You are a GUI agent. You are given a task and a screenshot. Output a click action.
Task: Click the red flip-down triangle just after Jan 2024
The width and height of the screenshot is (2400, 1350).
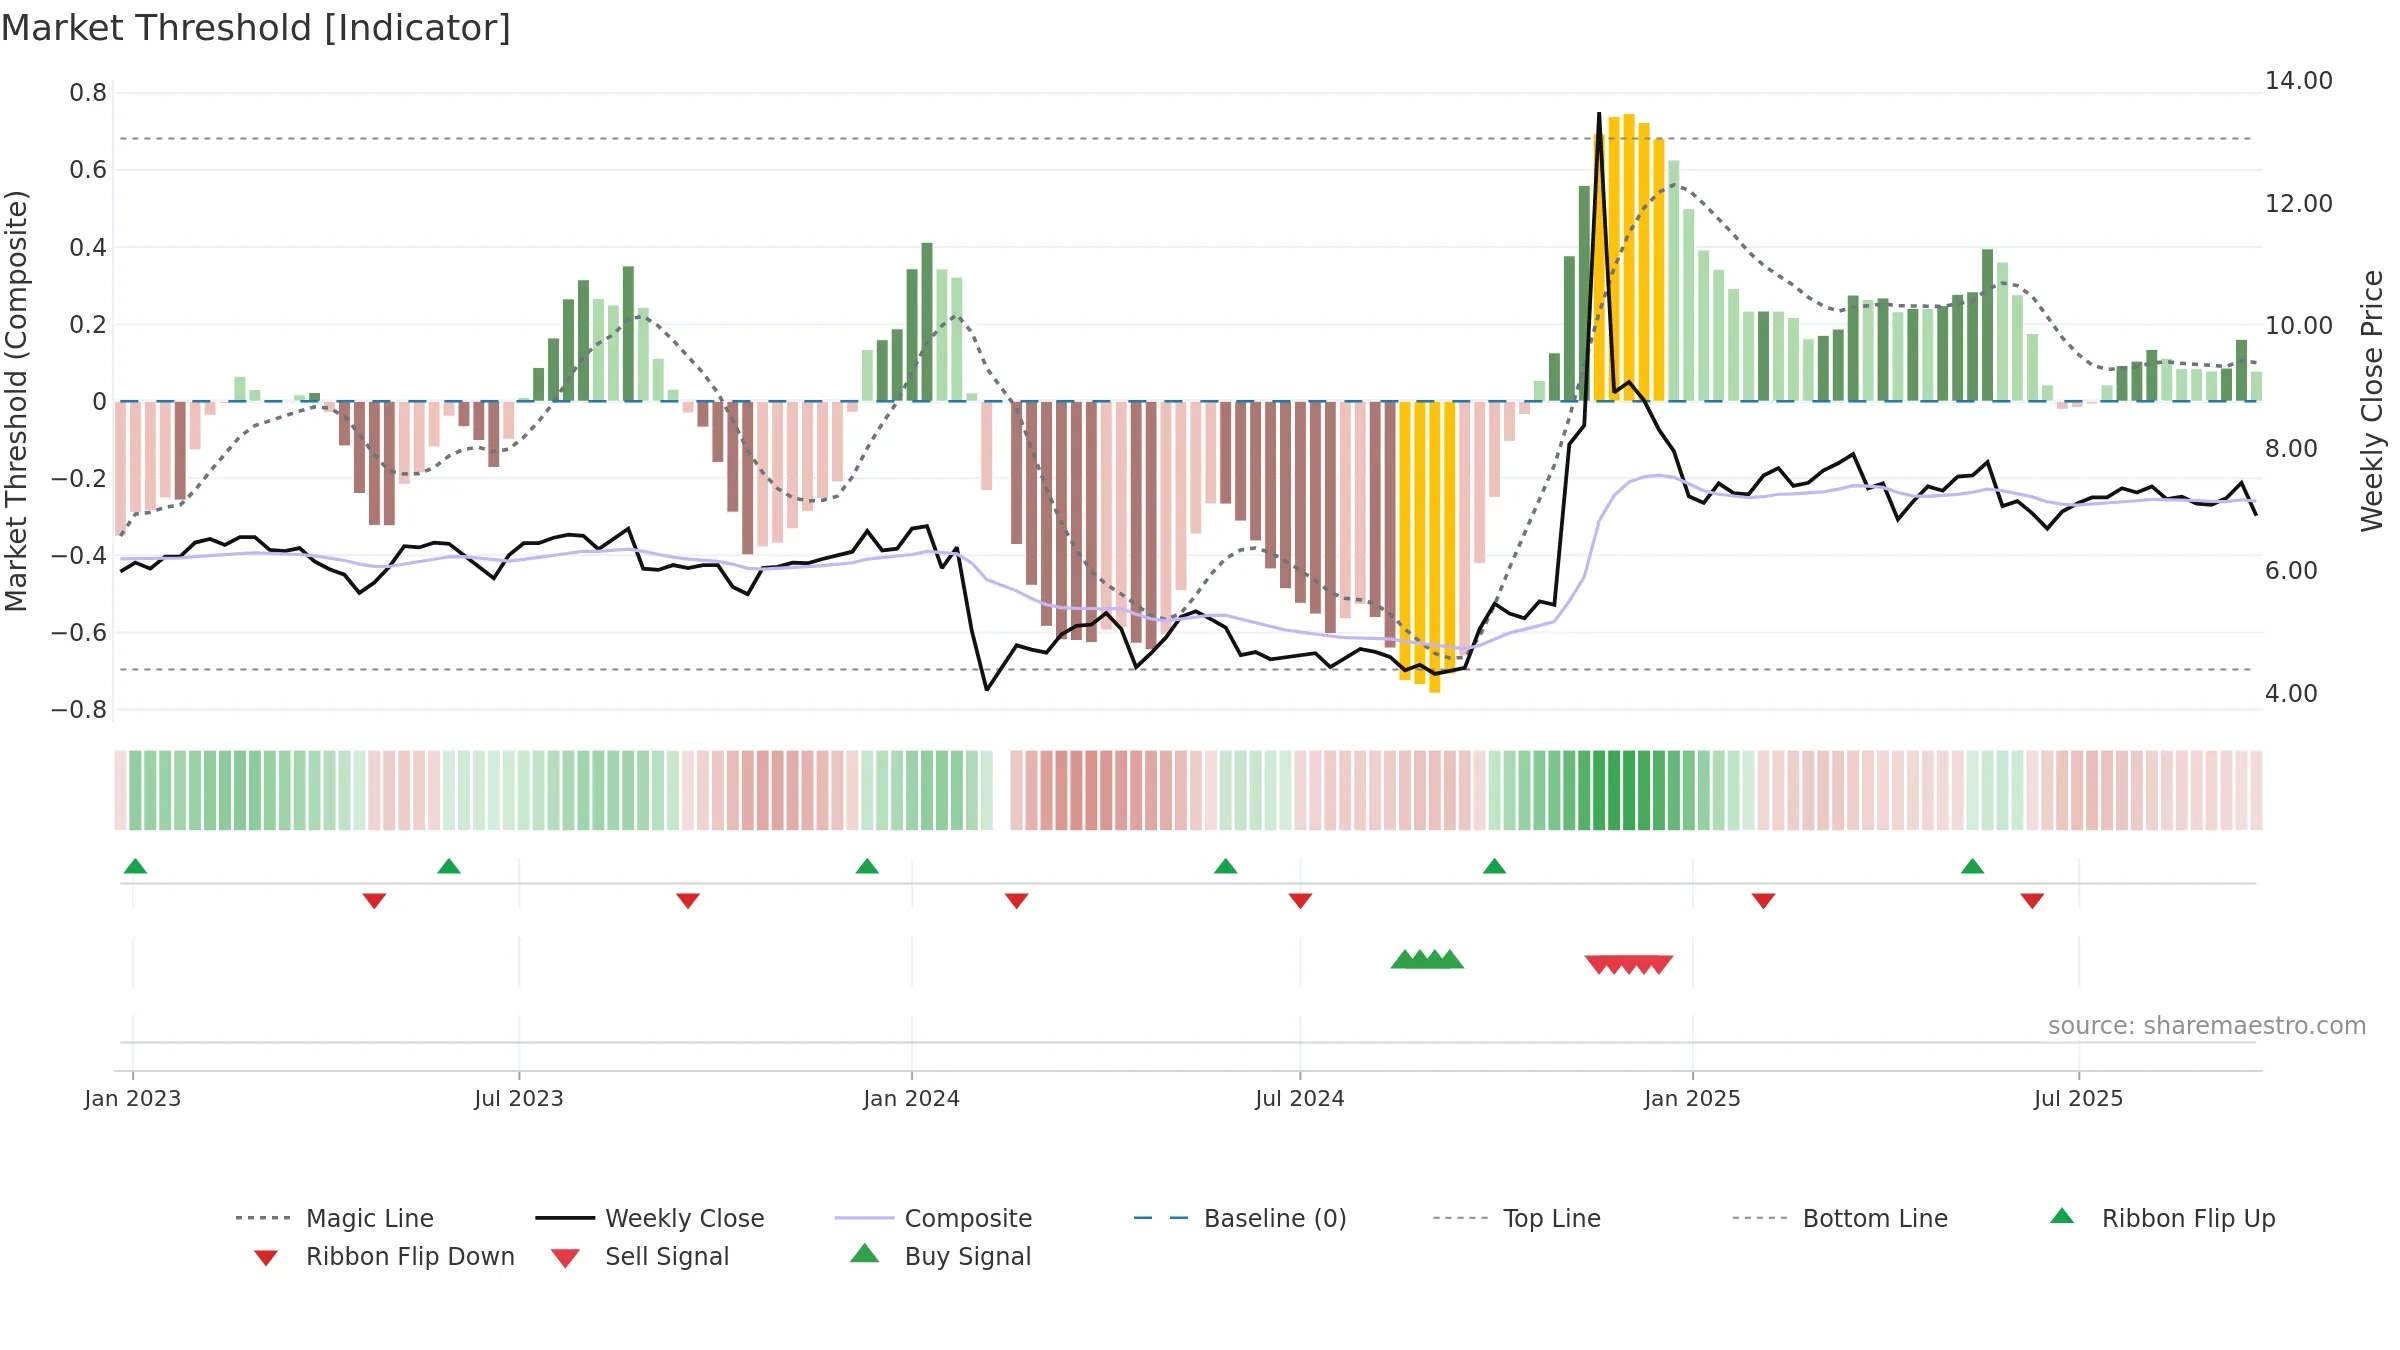click(x=1017, y=900)
